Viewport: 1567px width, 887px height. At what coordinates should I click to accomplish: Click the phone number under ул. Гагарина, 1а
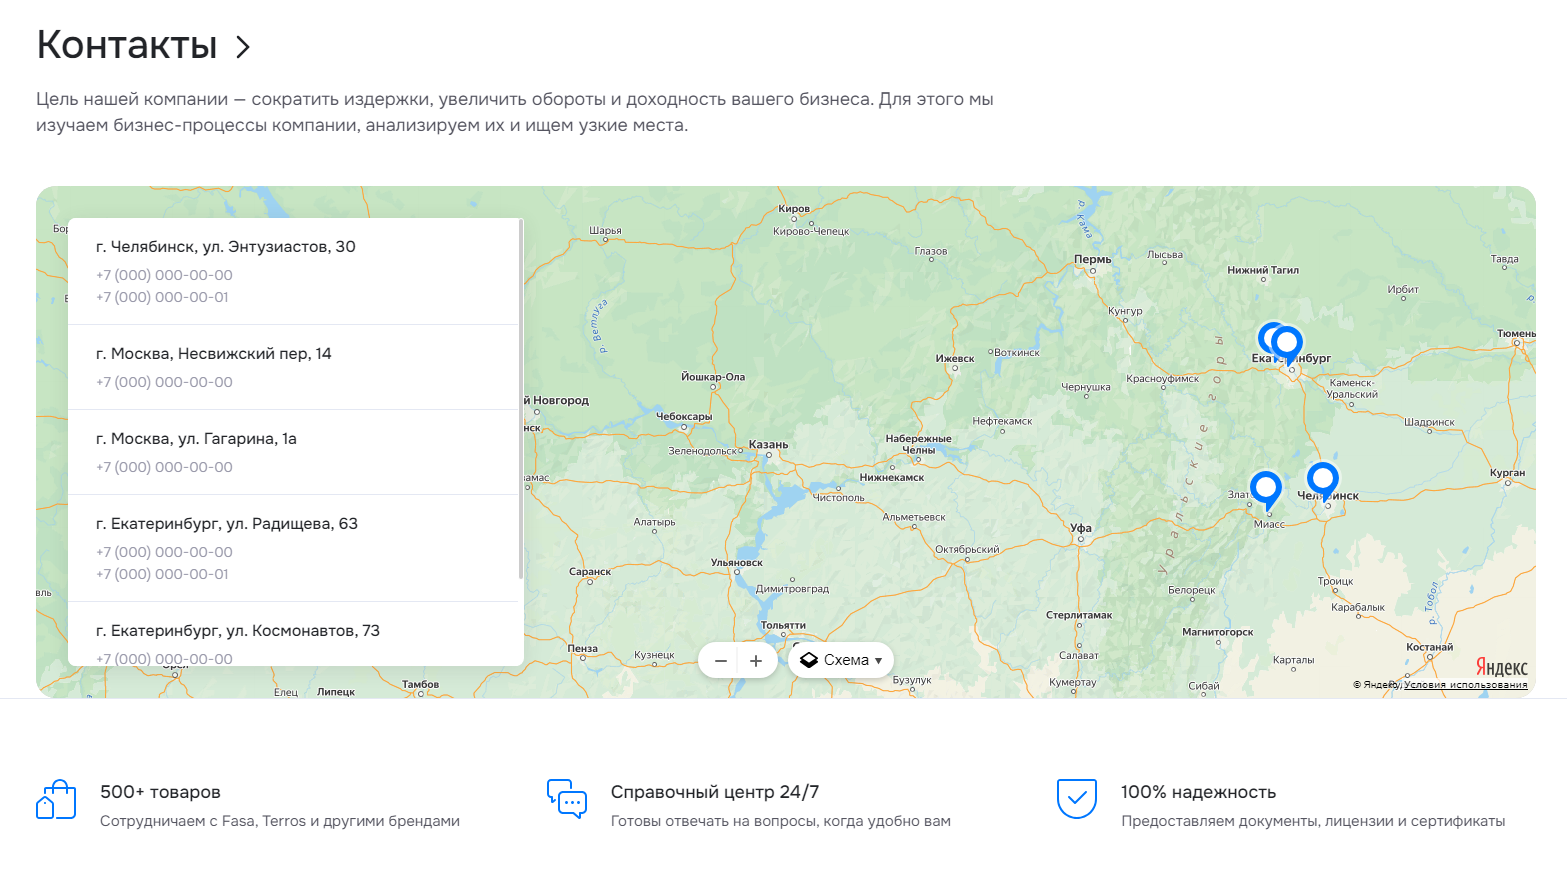pyautogui.click(x=164, y=467)
